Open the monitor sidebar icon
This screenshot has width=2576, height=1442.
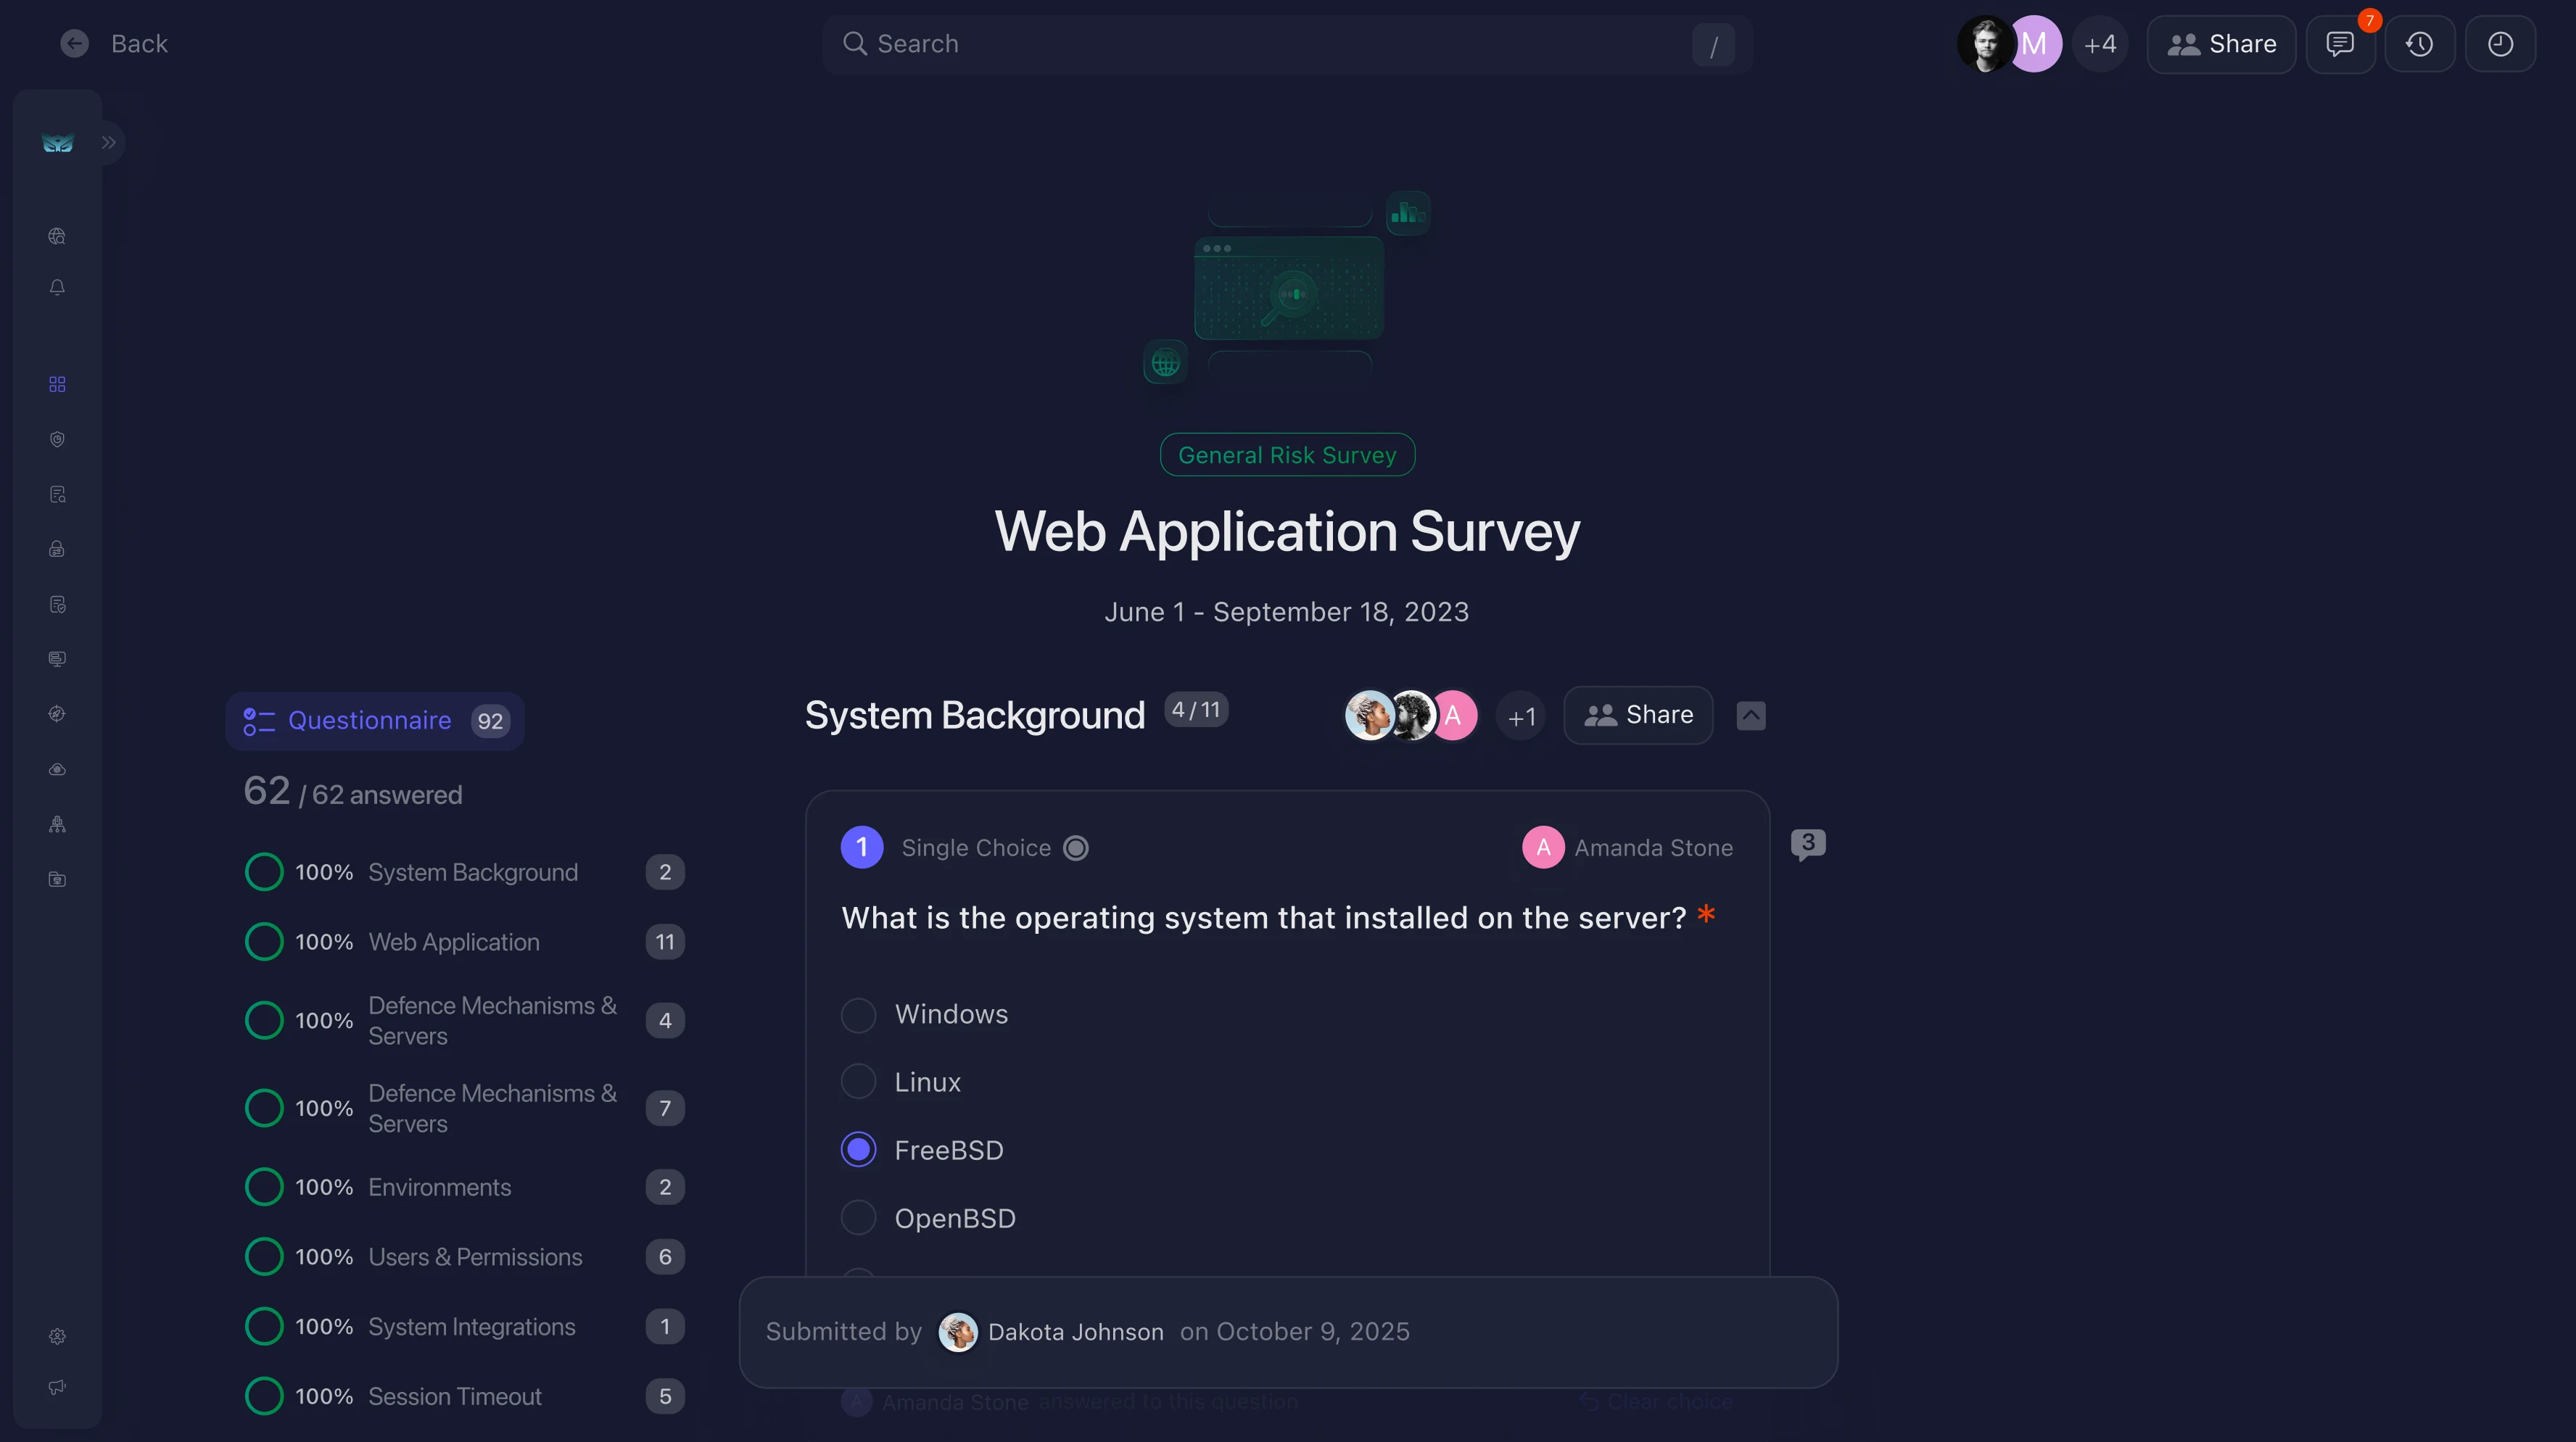57,659
